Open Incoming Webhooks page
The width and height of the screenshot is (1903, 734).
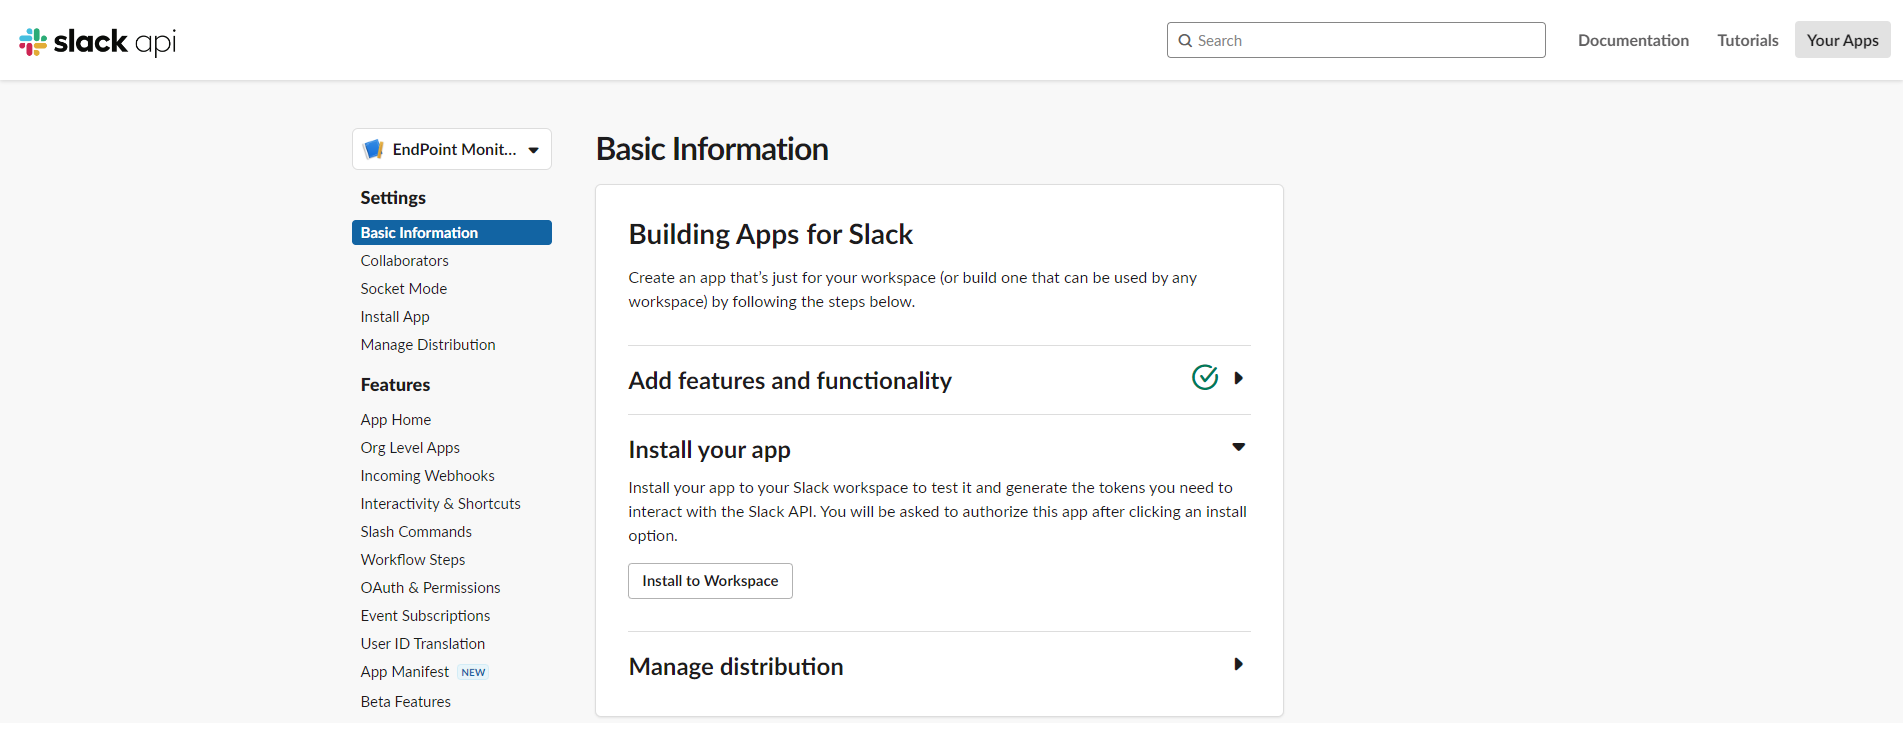(x=428, y=476)
